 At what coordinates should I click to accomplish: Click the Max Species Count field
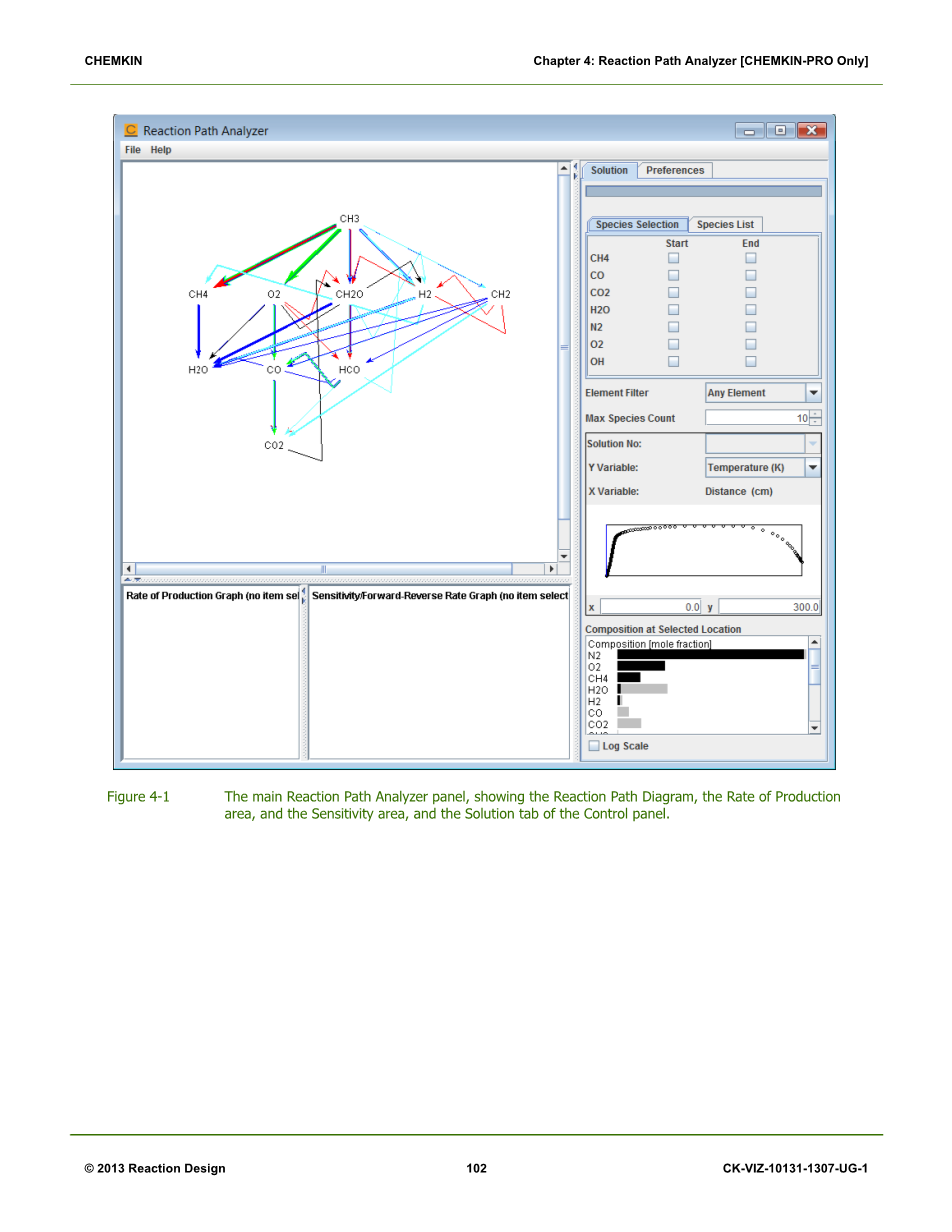pos(757,418)
